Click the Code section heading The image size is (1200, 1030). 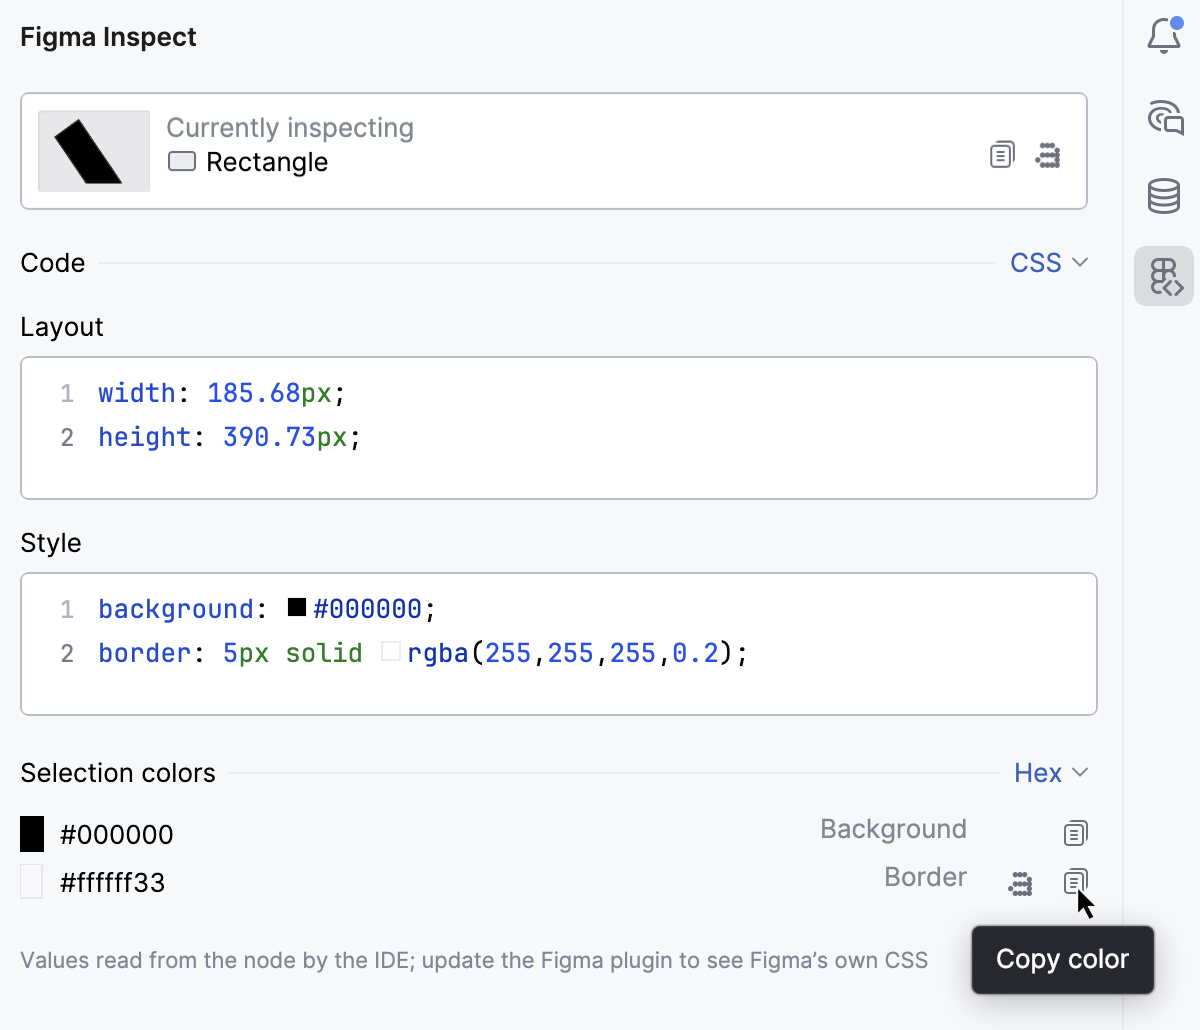53,263
